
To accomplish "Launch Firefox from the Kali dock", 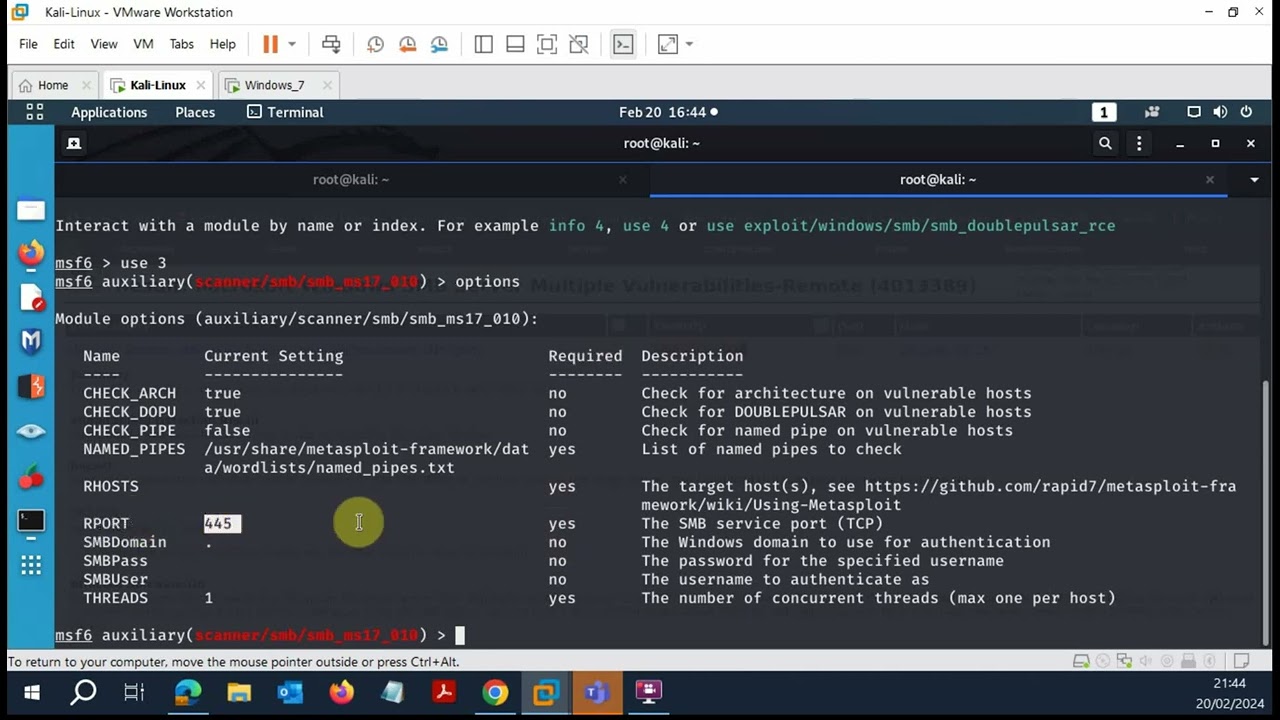I will pyautogui.click(x=31, y=252).
